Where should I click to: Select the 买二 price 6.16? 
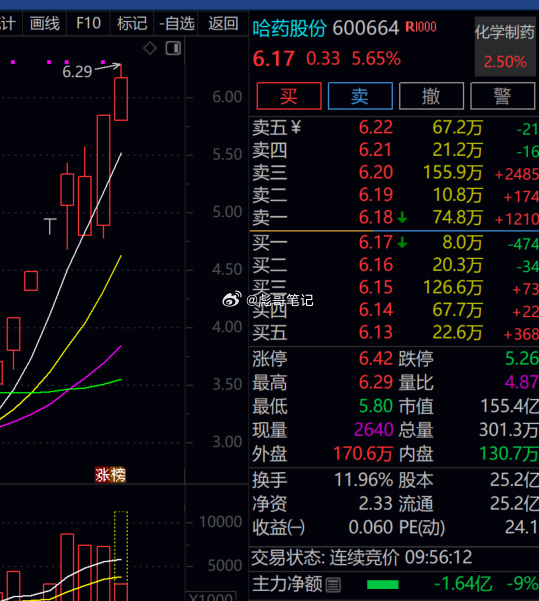(376, 265)
